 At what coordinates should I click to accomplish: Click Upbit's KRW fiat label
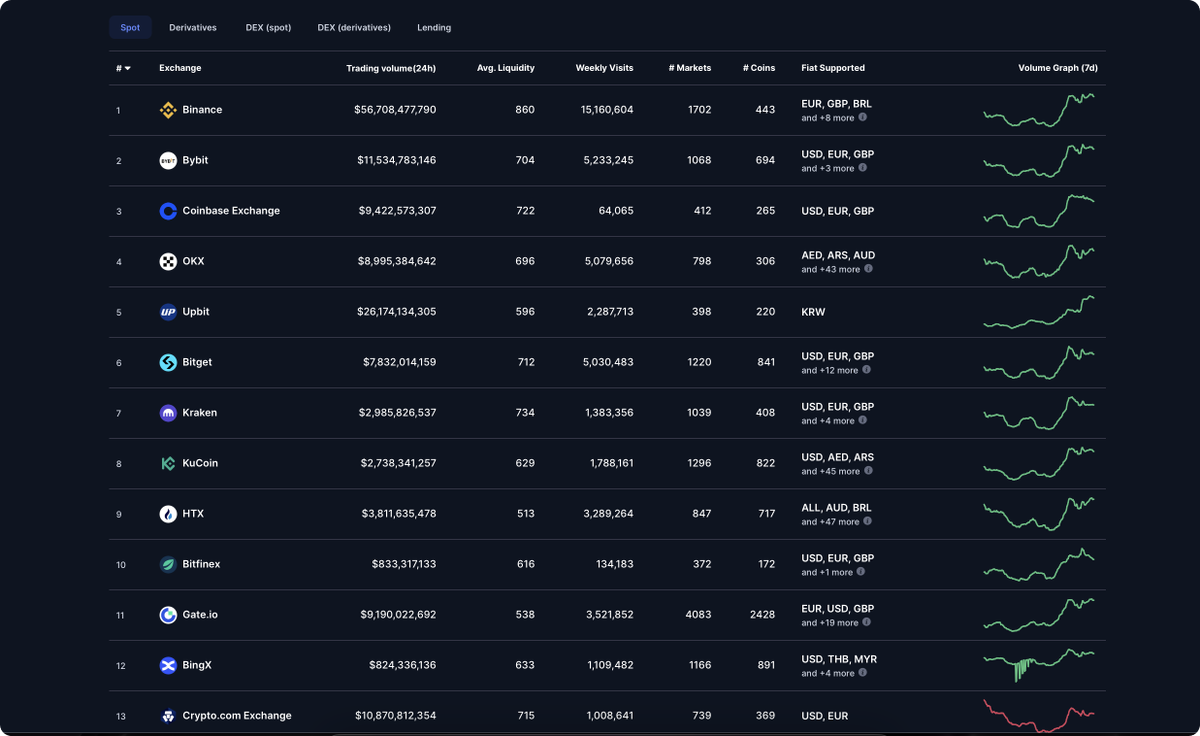click(813, 312)
